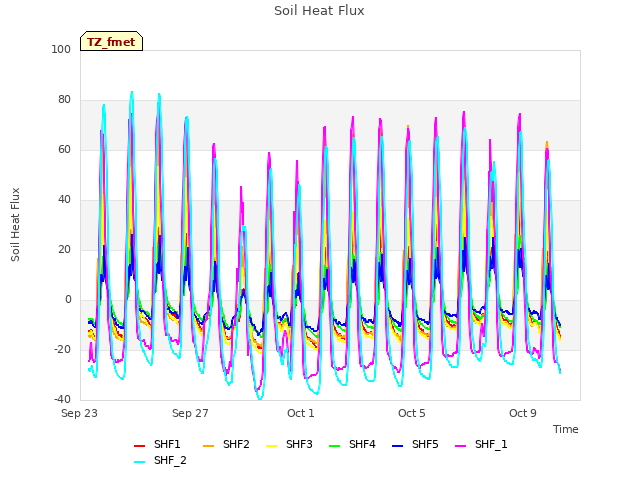Click the 60 y-axis tick label
This screenshot has width=640, height=480.
(64, 150)
